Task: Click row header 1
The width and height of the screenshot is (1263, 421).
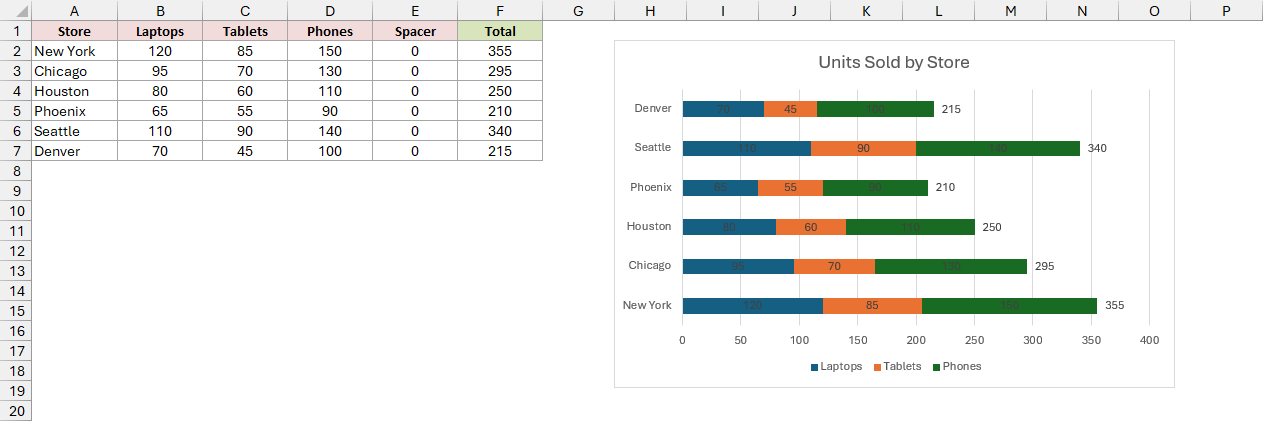Action: pyautogui.click(x=15, y=31)
